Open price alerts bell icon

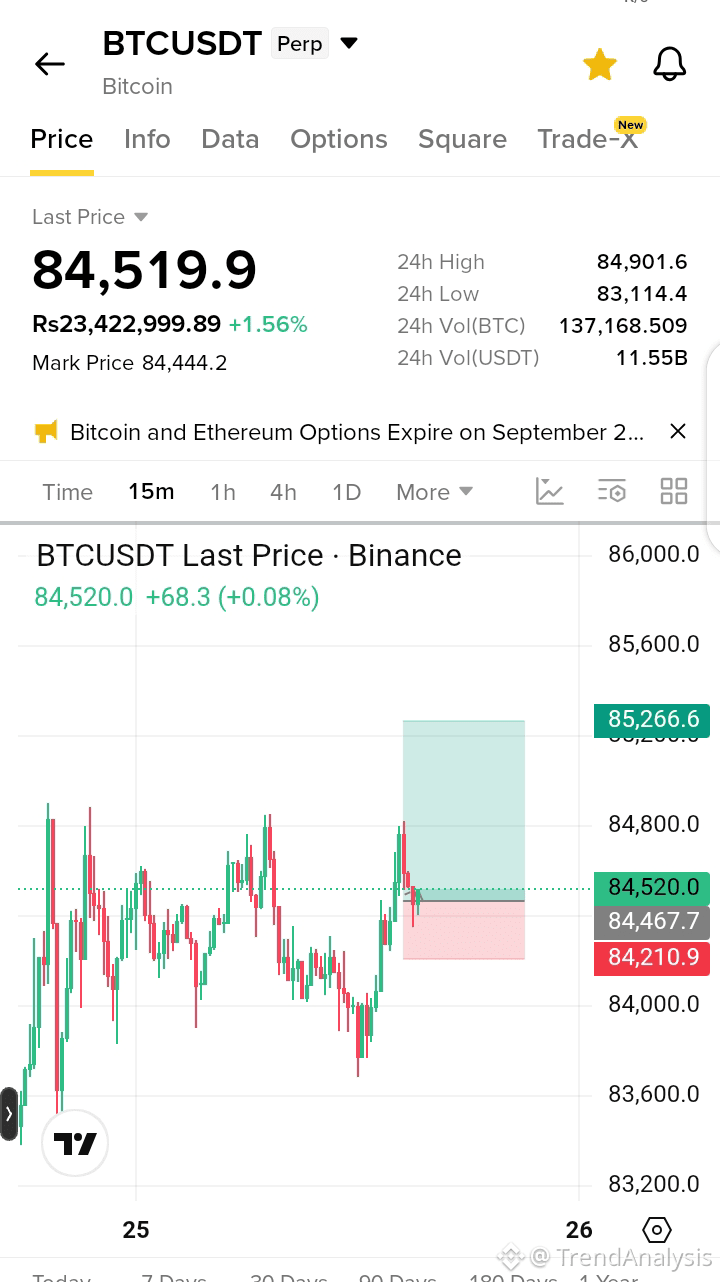pos(669,65)
